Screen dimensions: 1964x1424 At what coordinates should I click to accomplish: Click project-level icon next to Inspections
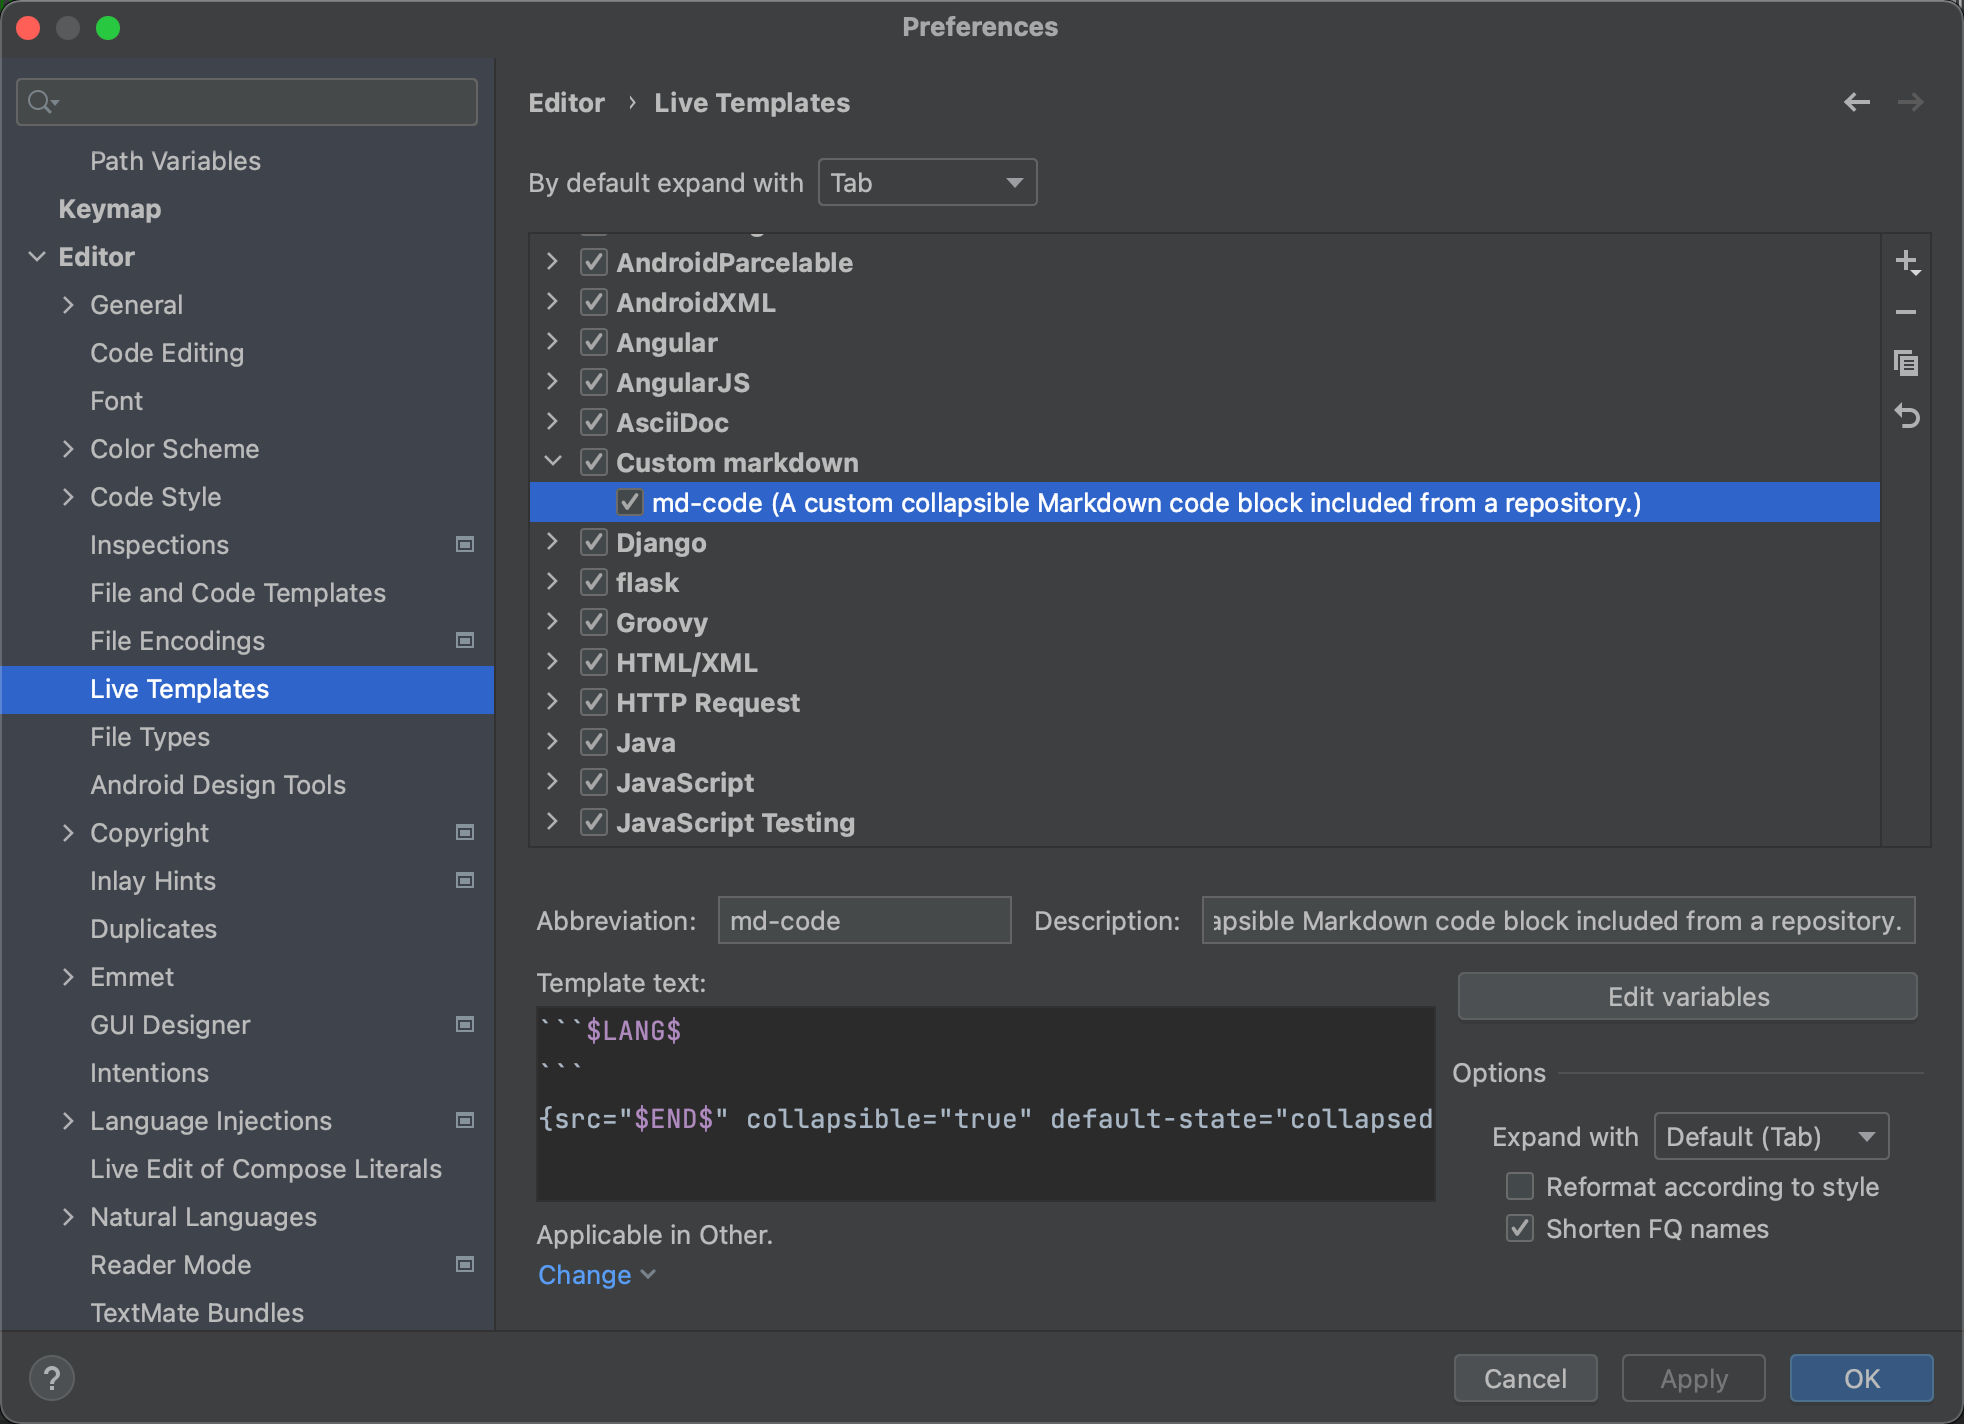[x=465, y=544]
